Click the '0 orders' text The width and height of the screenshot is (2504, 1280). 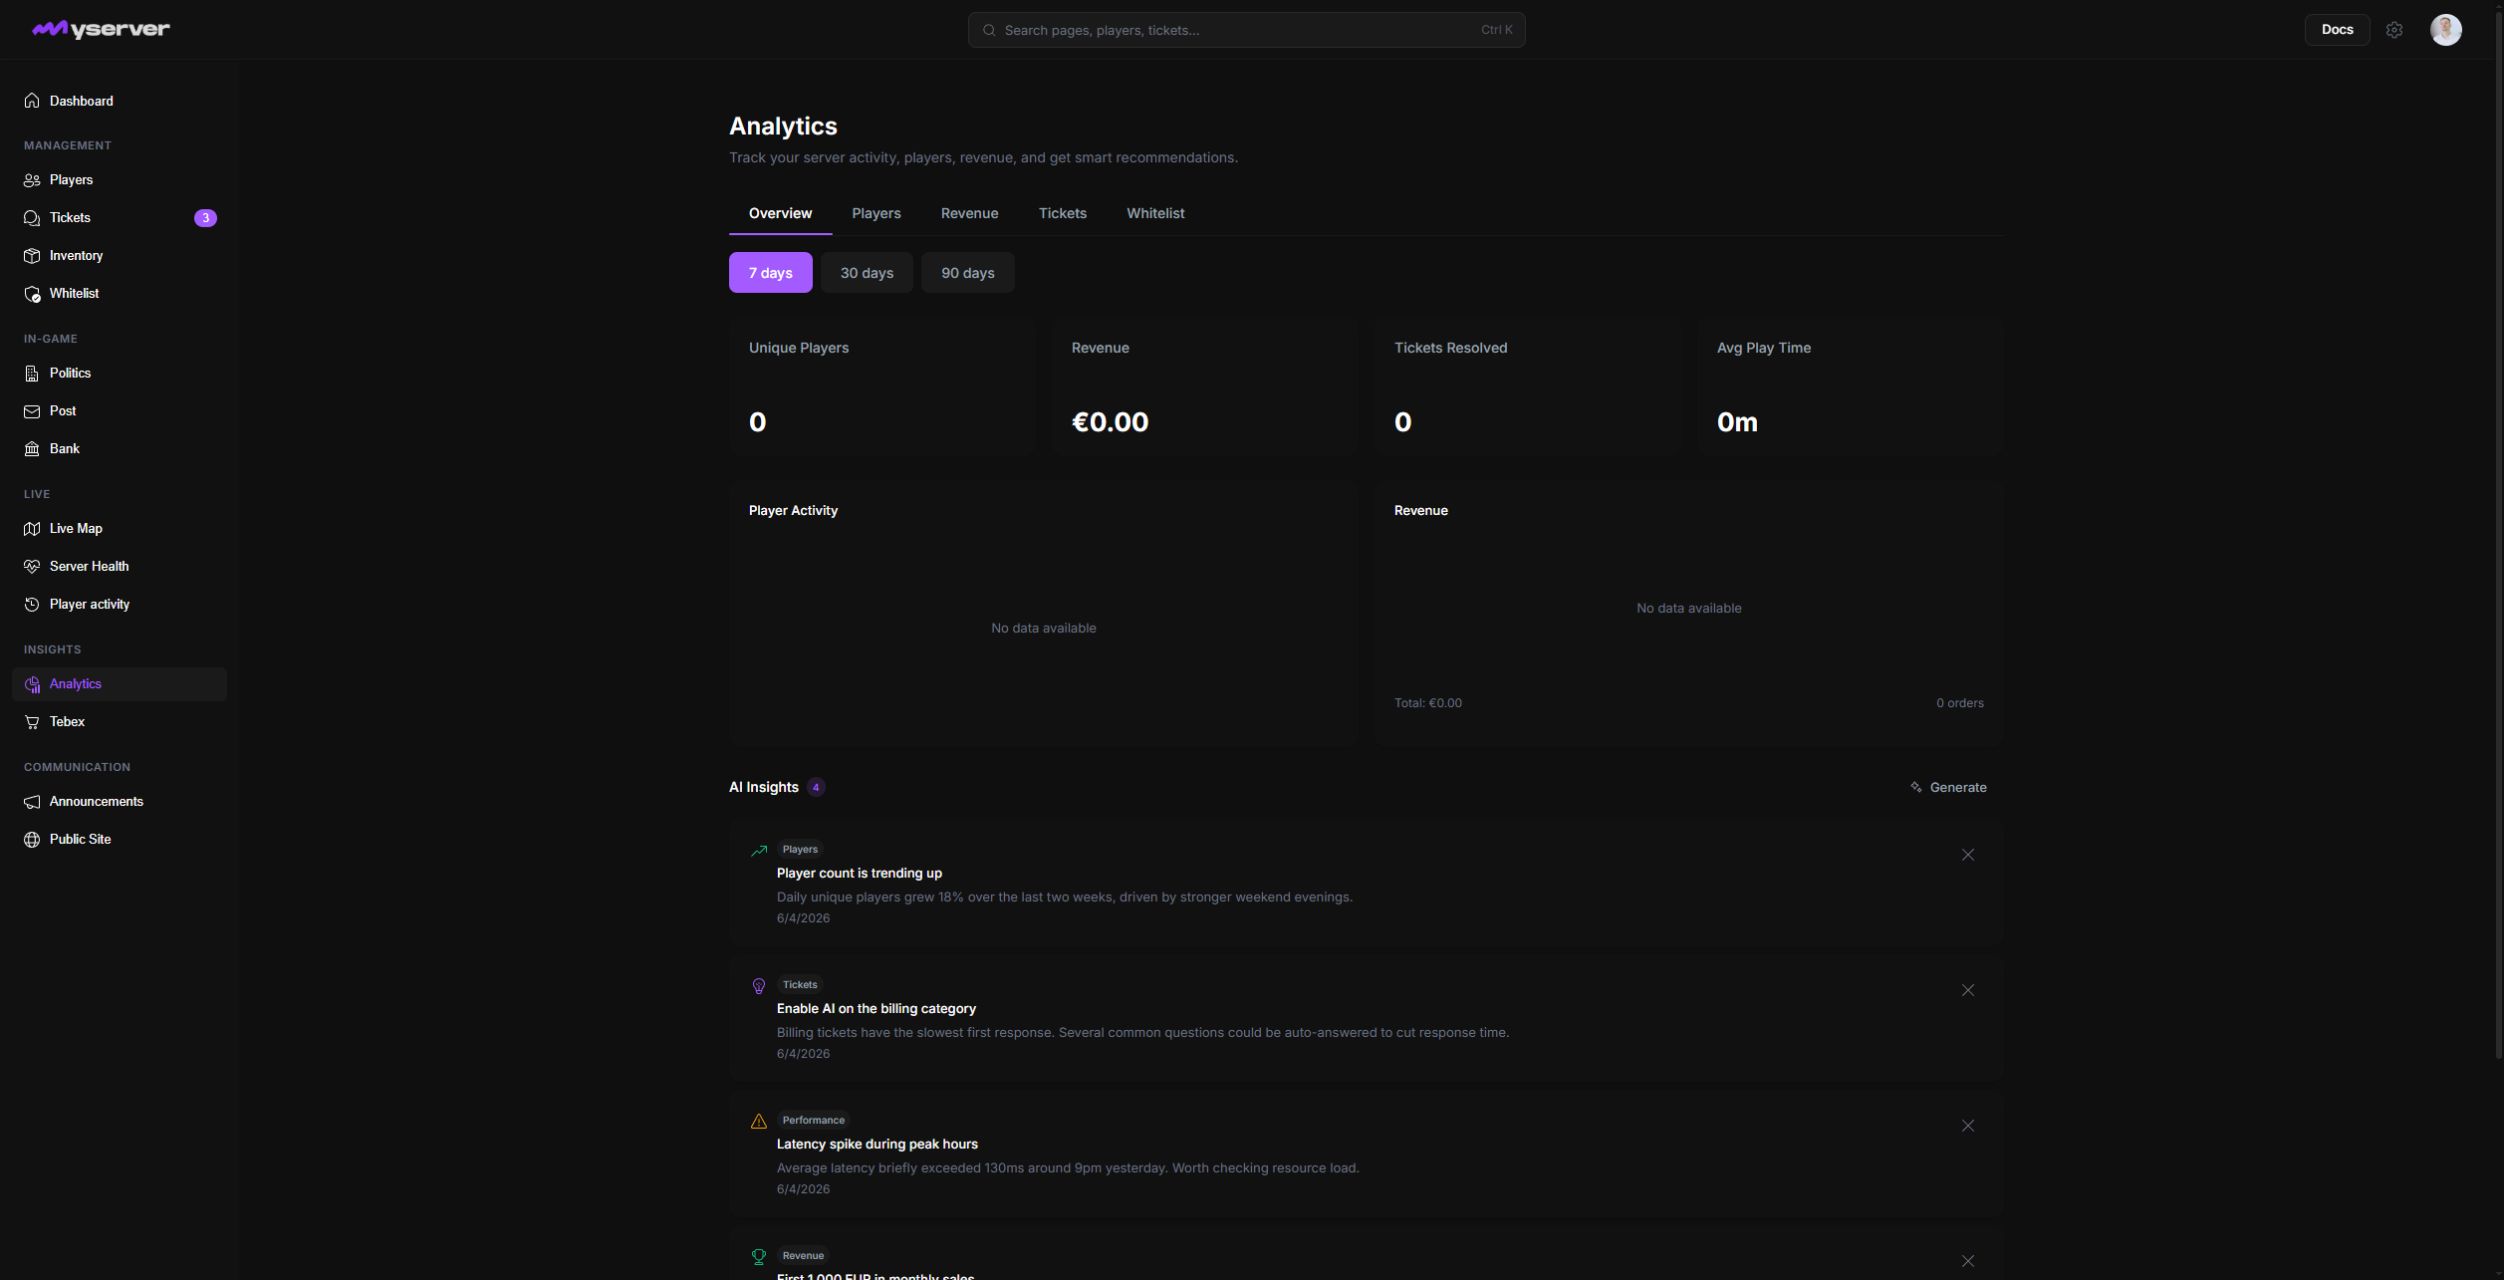point(1959,703)
